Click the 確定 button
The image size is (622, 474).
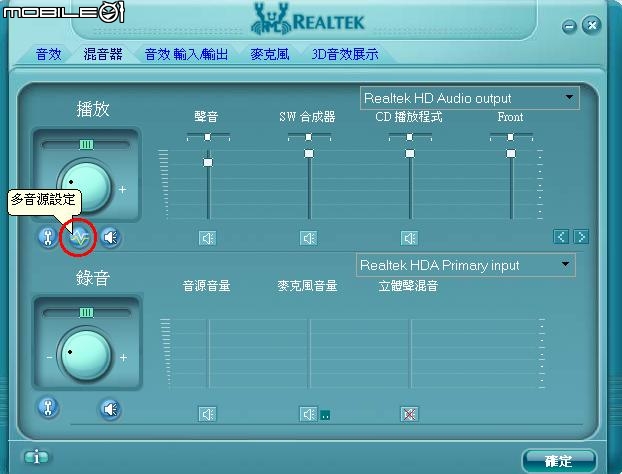(559, 461)
